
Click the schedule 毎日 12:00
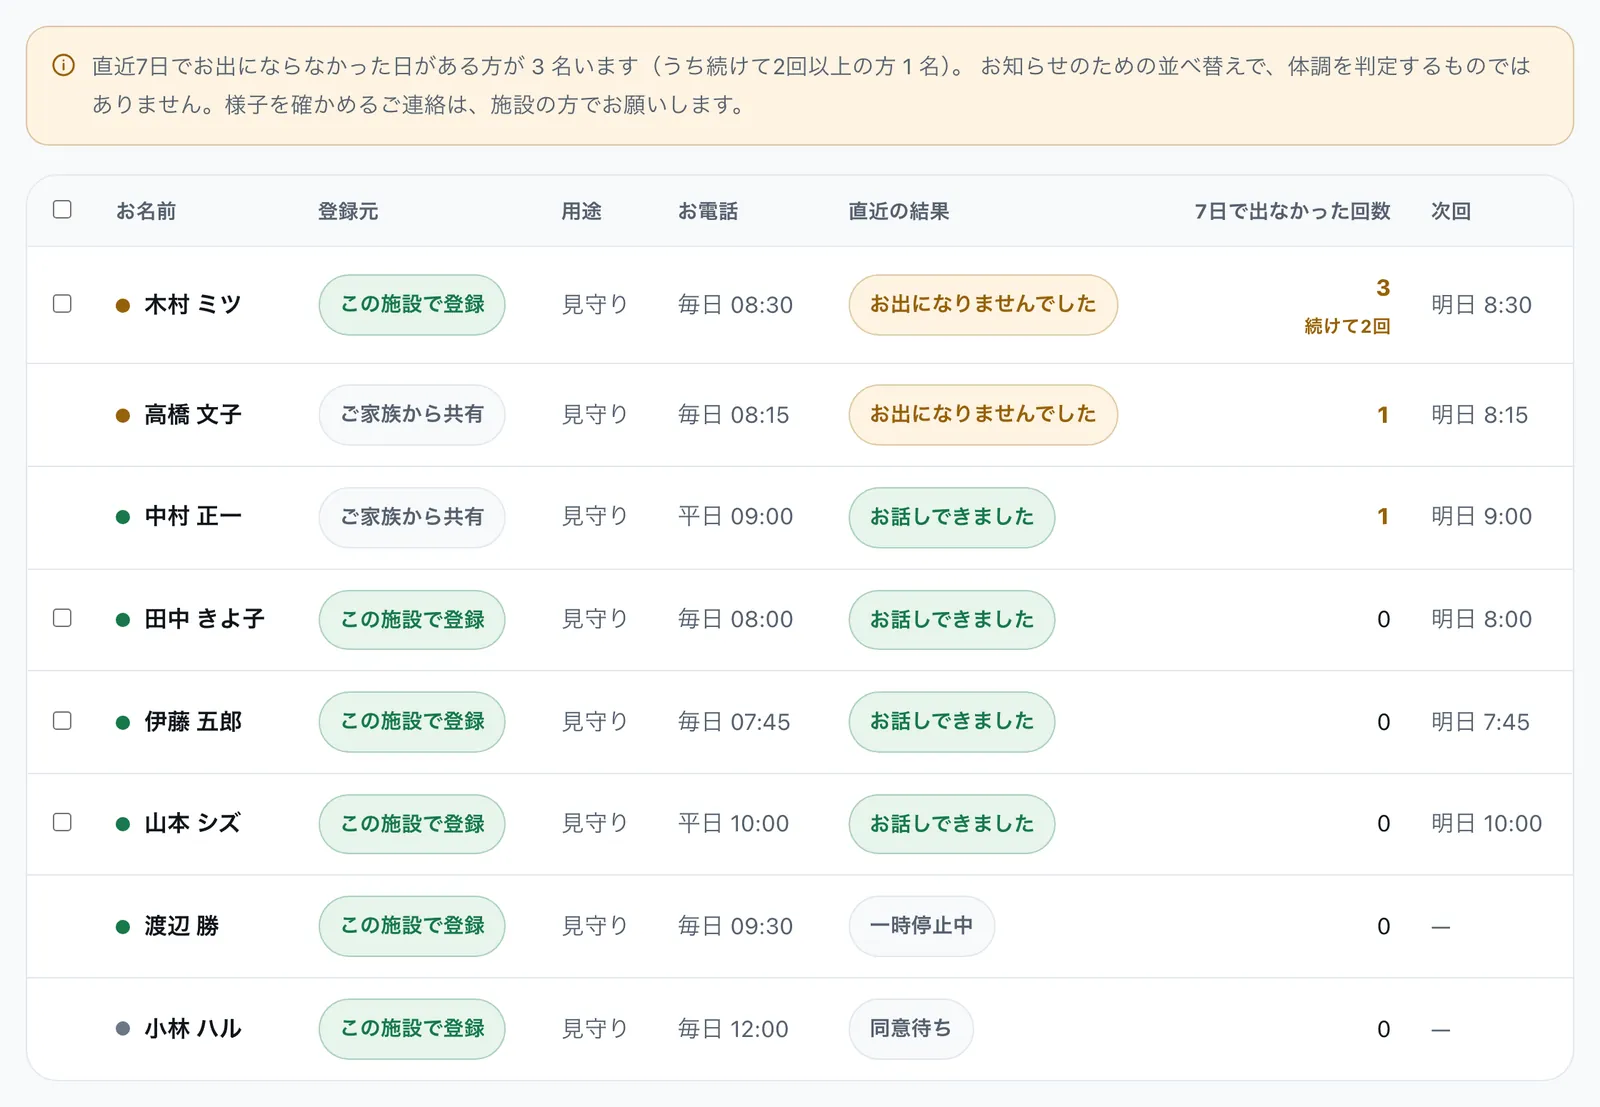point(733,1029)
